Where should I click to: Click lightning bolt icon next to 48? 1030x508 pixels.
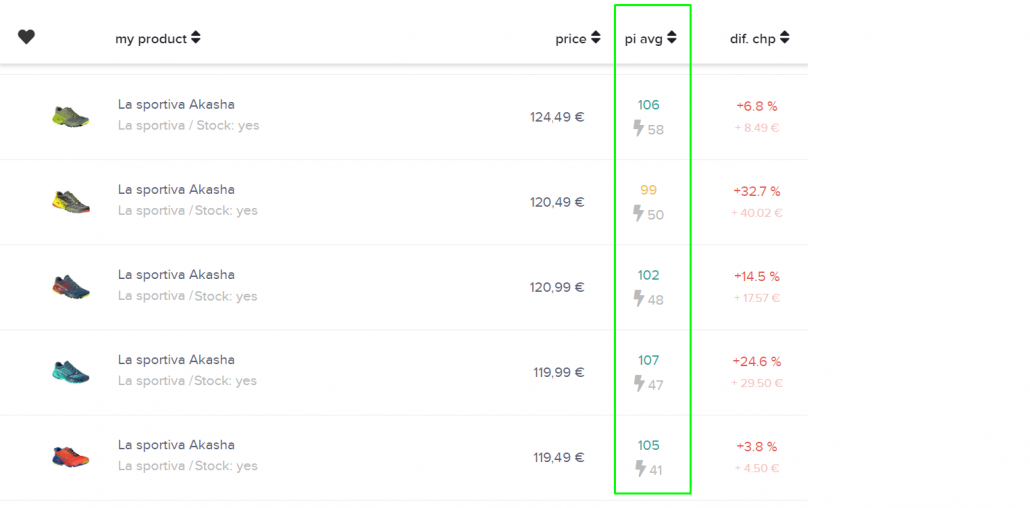coord(638,298)
